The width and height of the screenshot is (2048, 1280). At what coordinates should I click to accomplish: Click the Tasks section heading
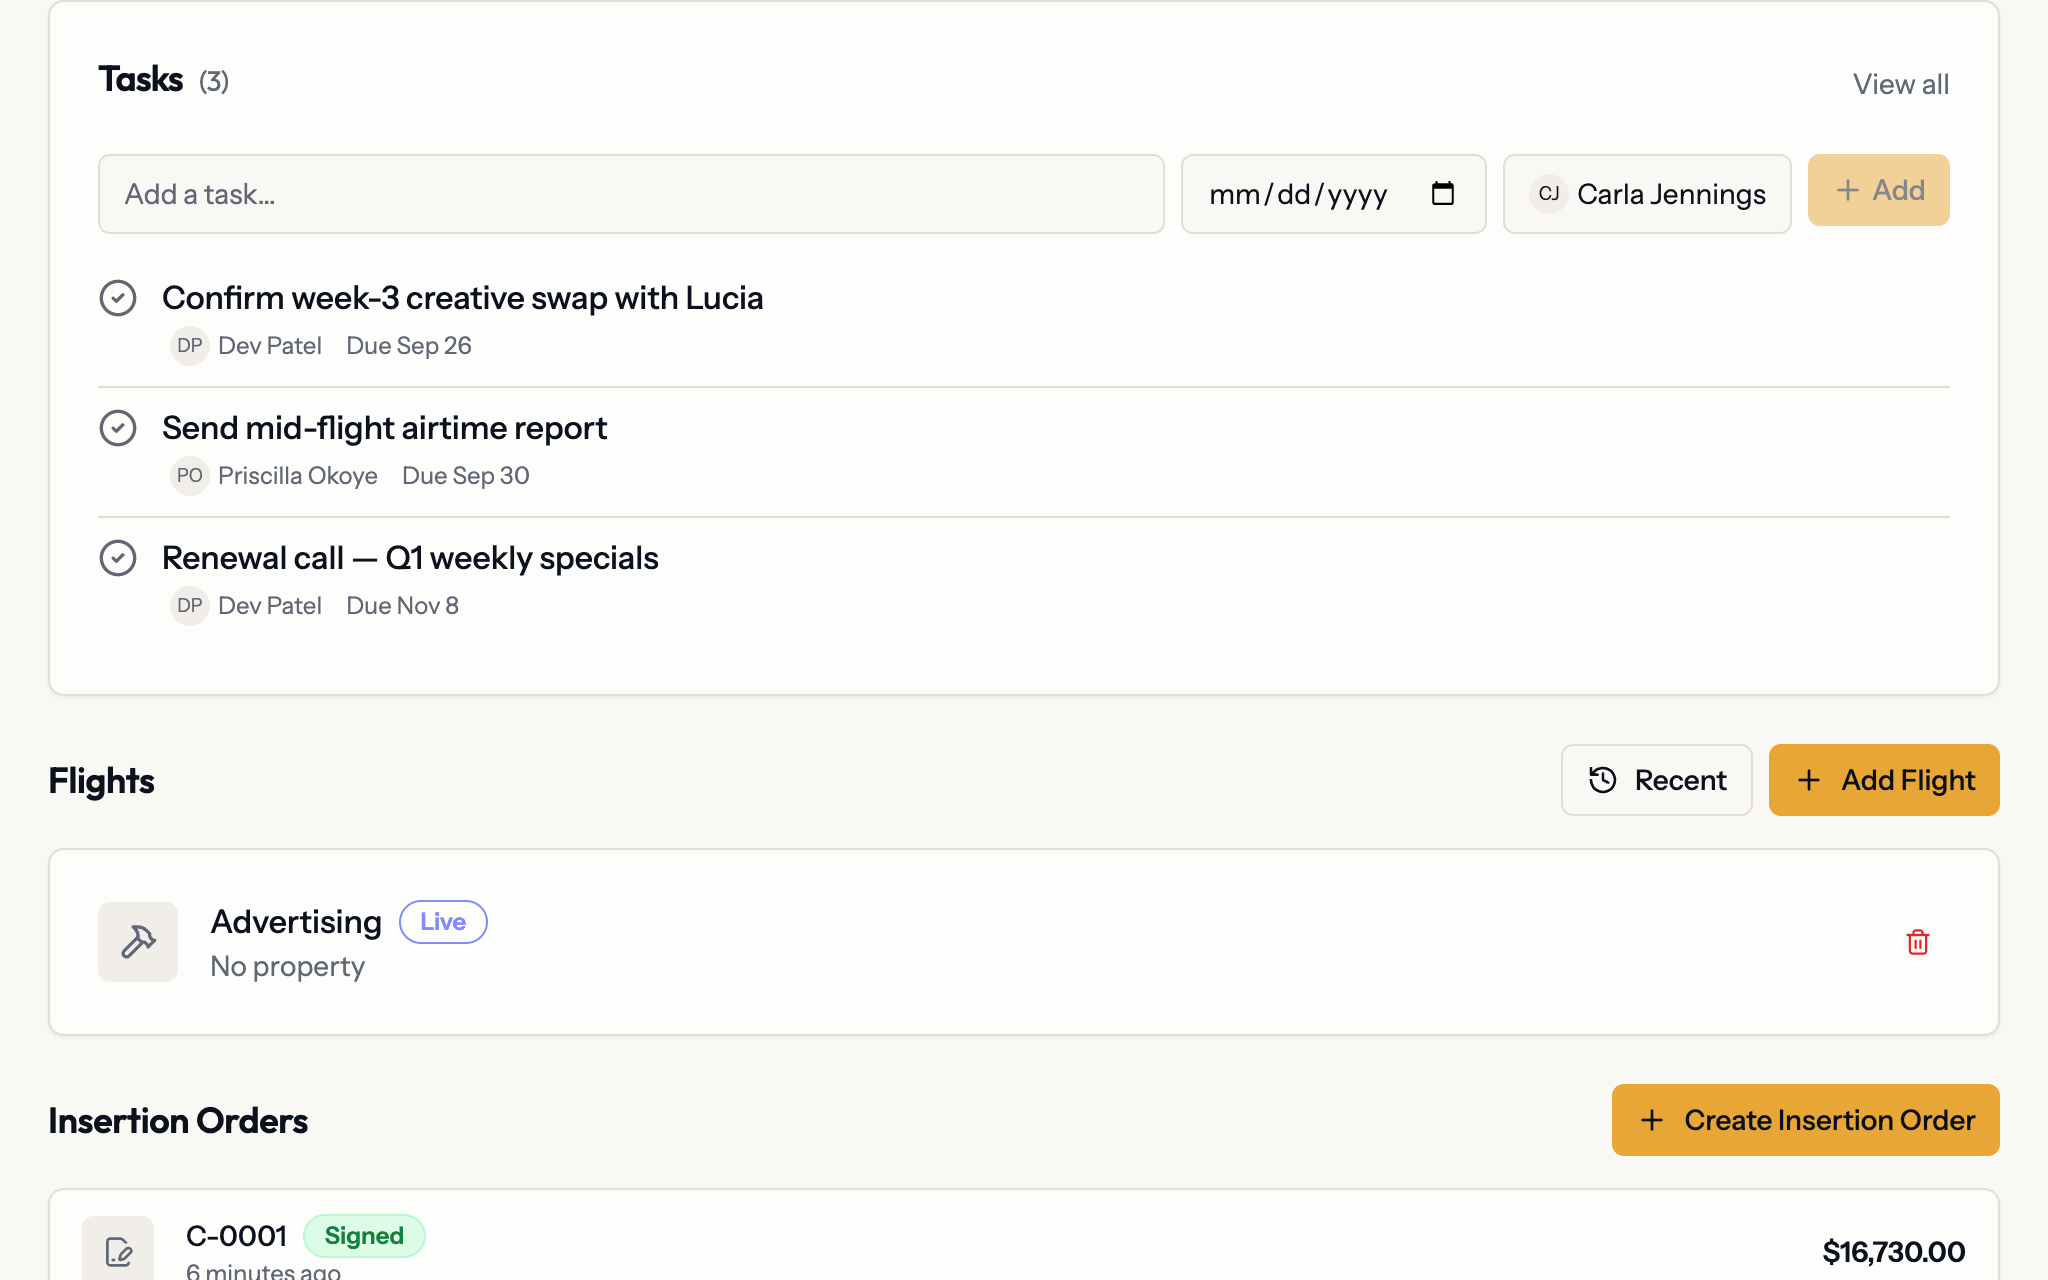(141, 79)
